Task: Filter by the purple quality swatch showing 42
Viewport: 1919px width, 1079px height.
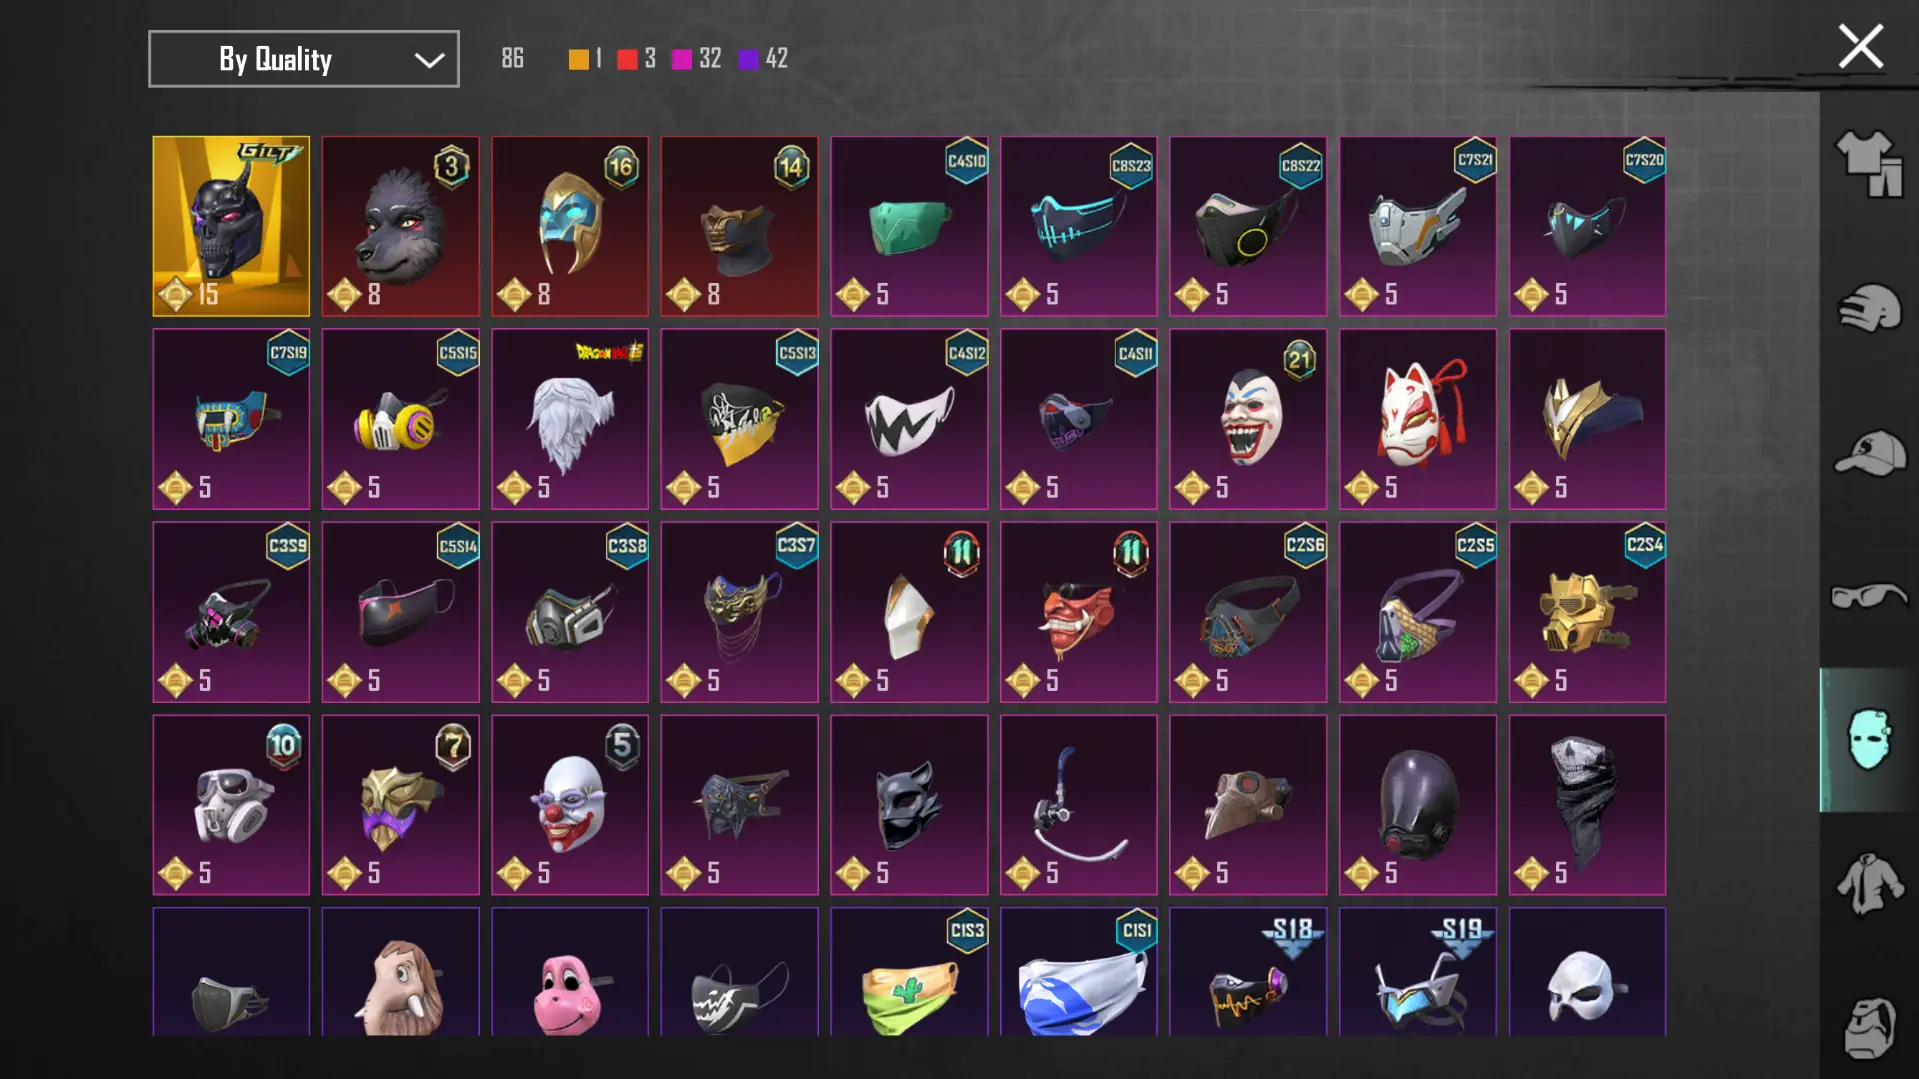Action: (748, 59)
